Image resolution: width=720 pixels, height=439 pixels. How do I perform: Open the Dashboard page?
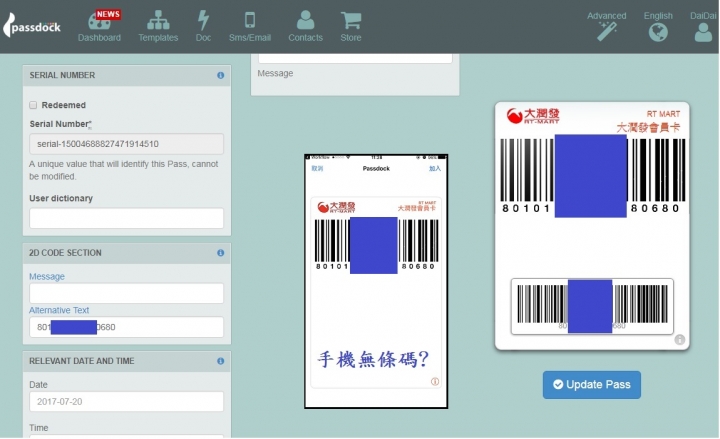(x=99, y=26)
